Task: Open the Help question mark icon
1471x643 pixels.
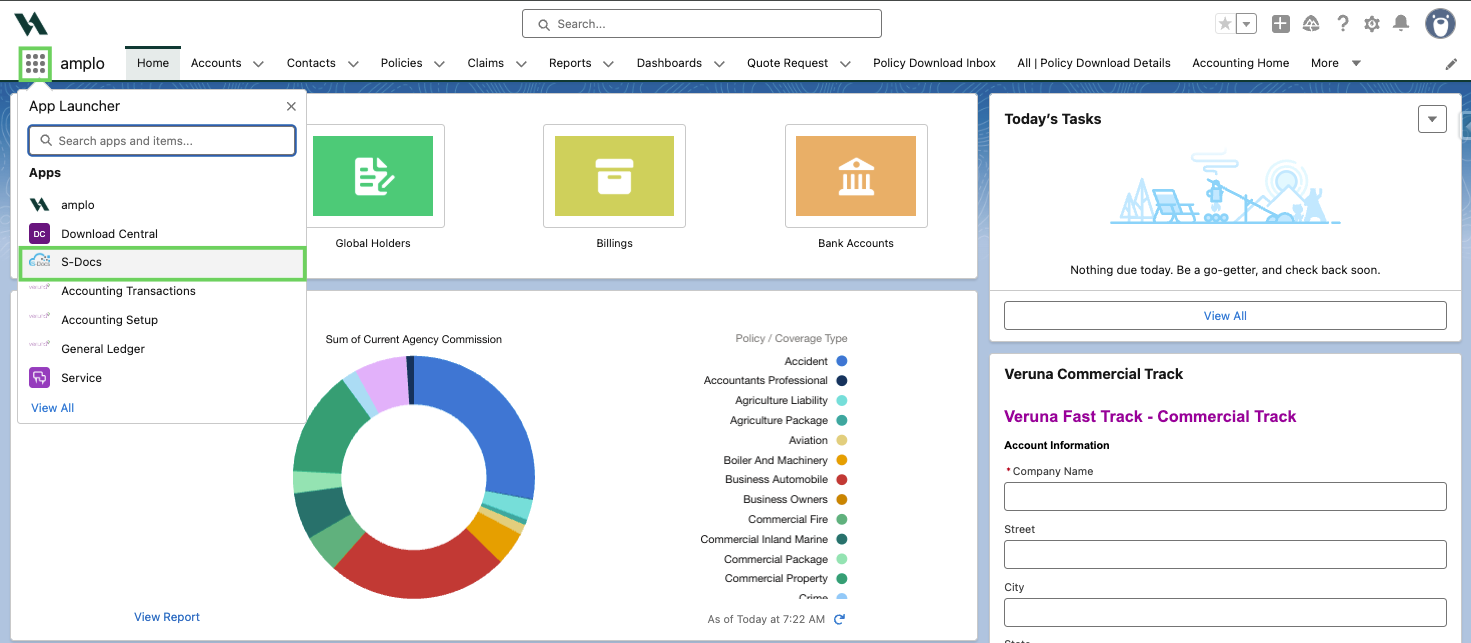Action: pos(1343,24)
